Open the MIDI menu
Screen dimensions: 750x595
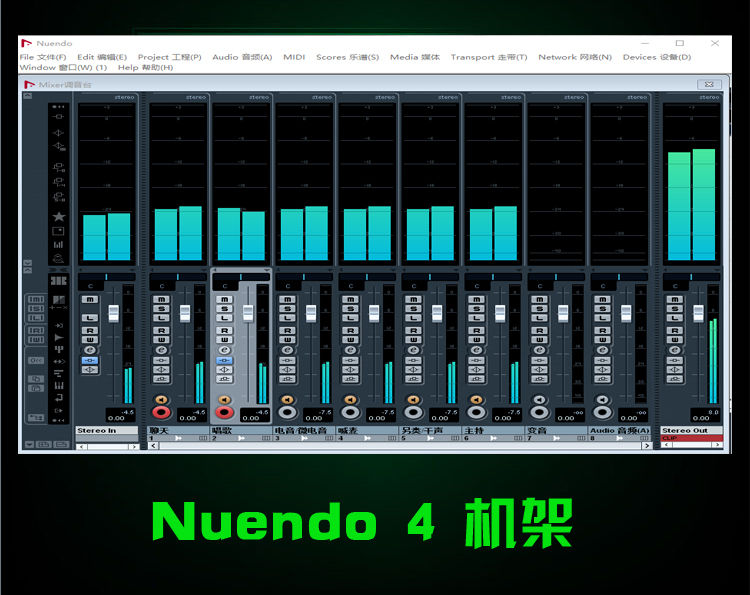294,57
